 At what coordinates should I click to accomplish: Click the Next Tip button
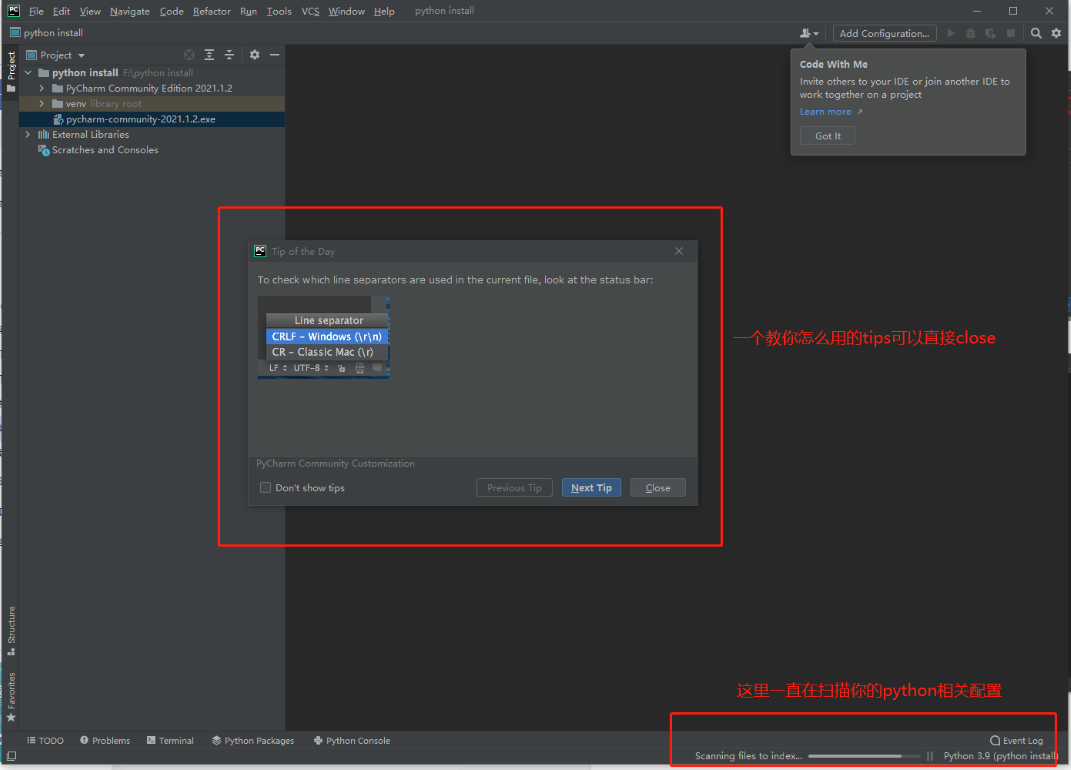pos(592,488)
